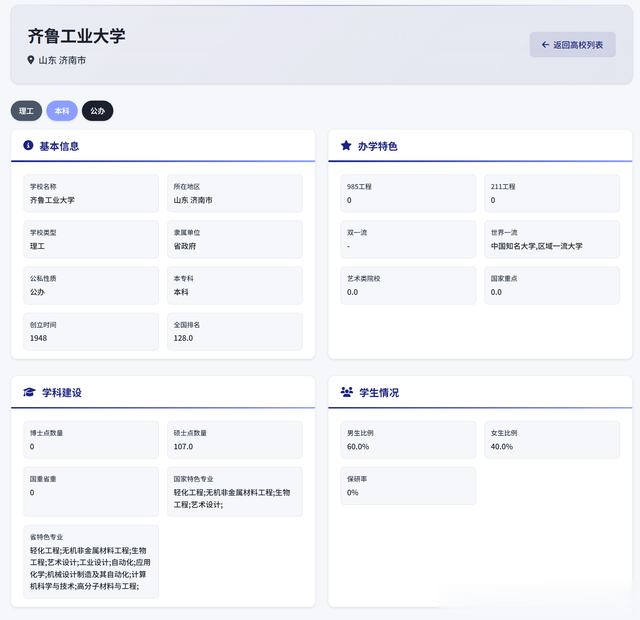
Task: Click the 隶属单位 value 省政府
Action: click(185, 246)
